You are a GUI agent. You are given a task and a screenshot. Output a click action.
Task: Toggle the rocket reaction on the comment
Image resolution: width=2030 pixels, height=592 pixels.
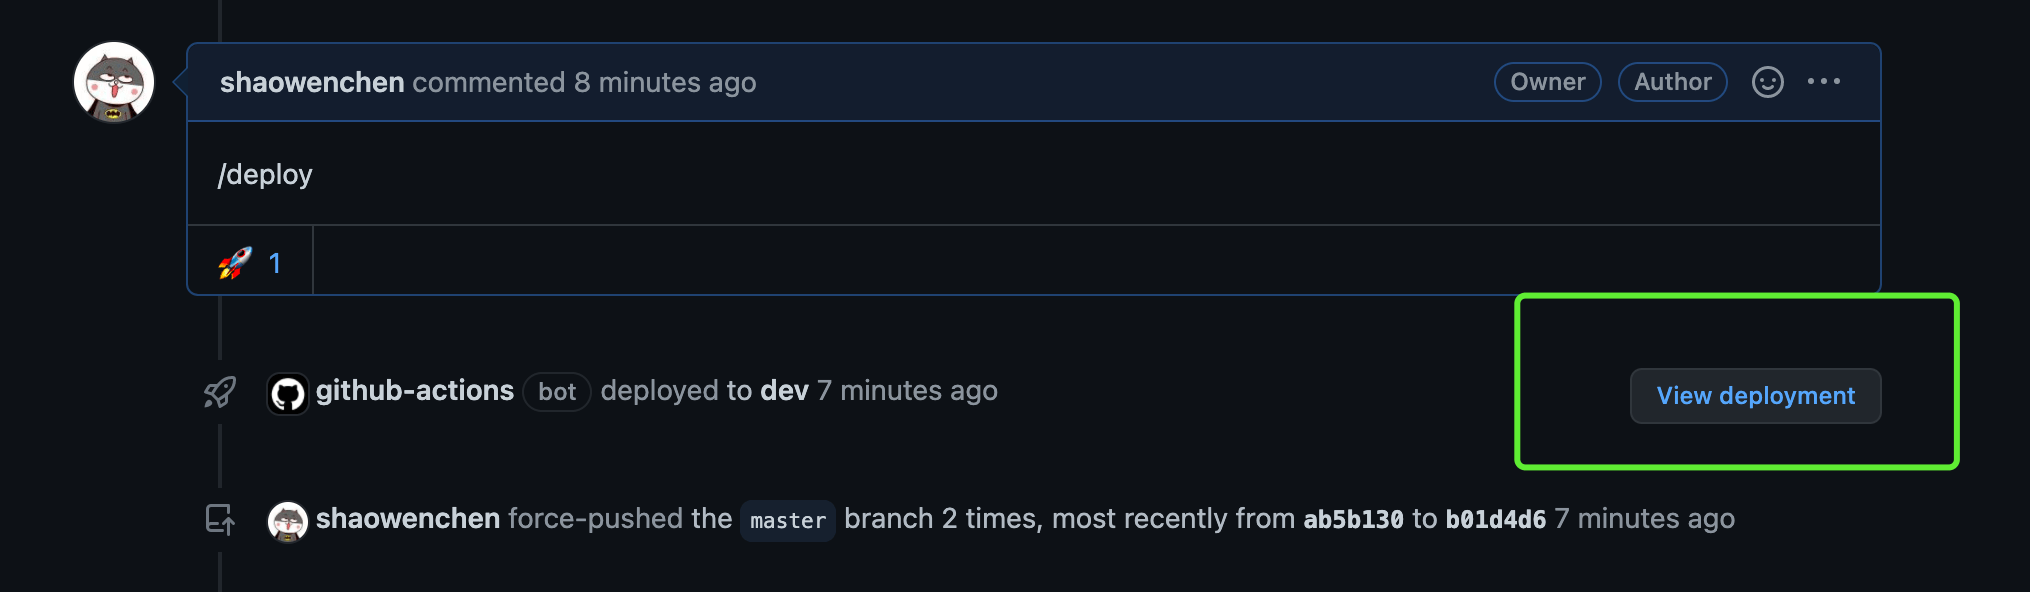[x=250, y=262]
